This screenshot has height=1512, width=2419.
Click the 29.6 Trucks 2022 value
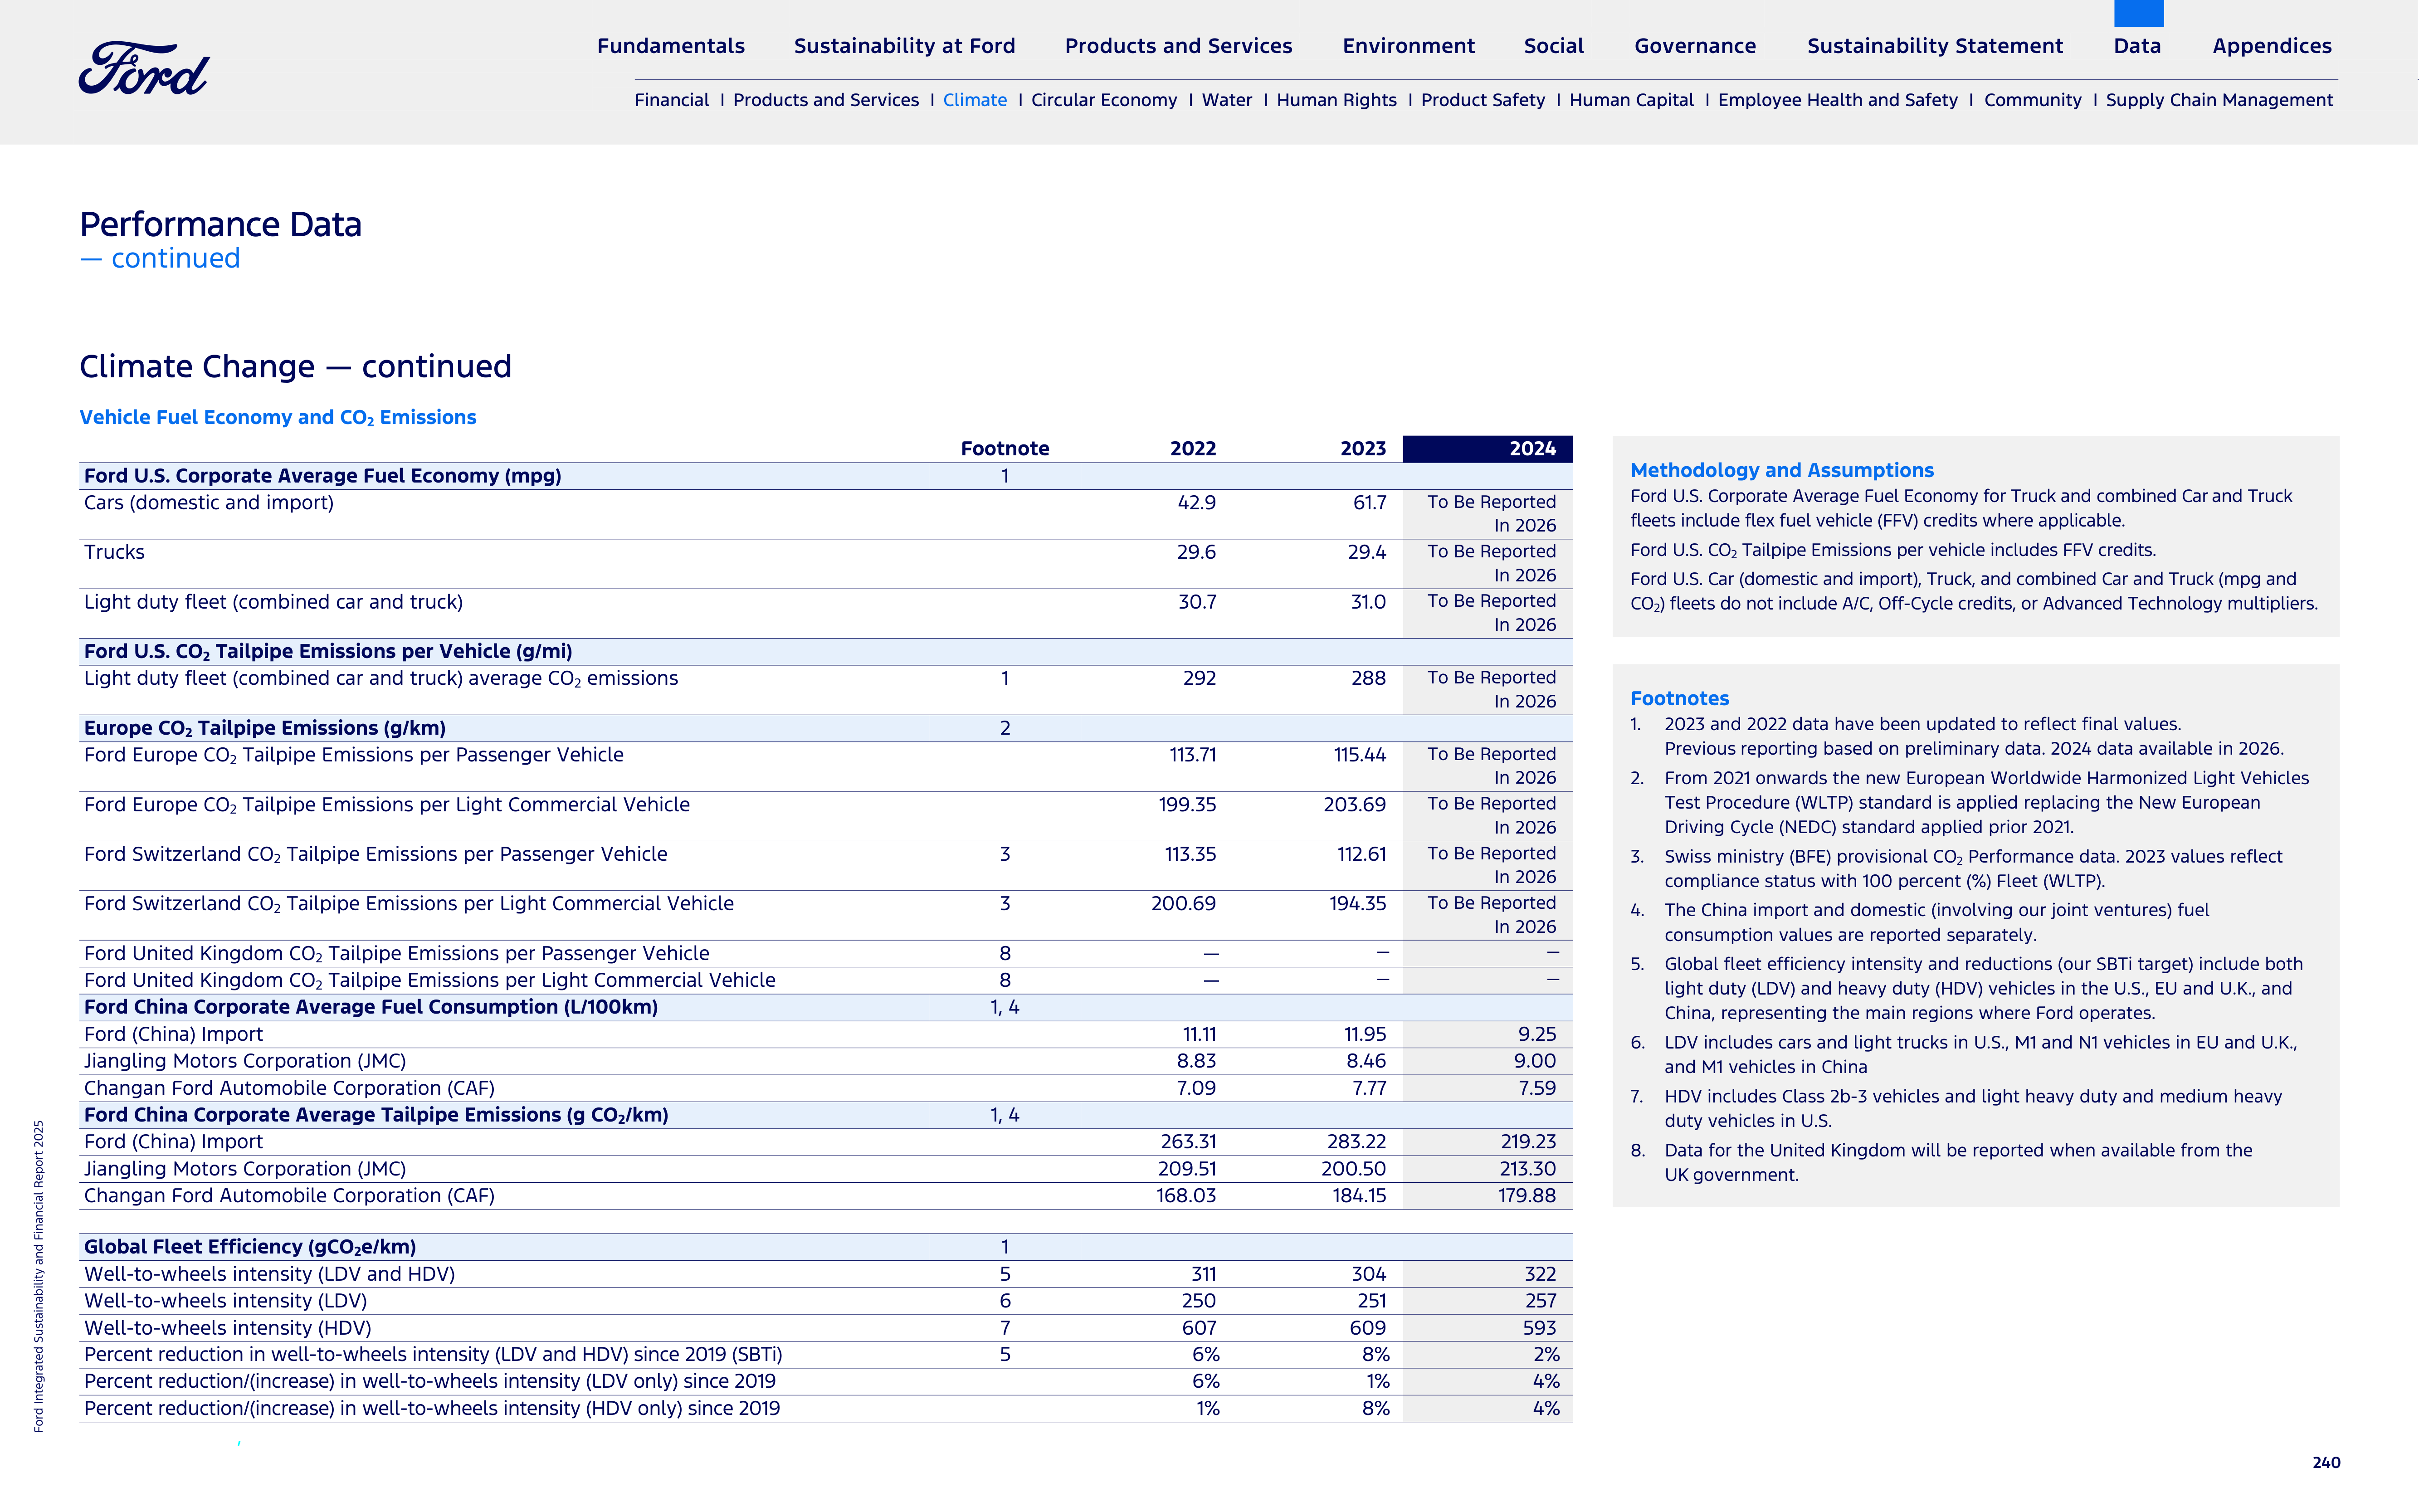(x=1196, y=552)
